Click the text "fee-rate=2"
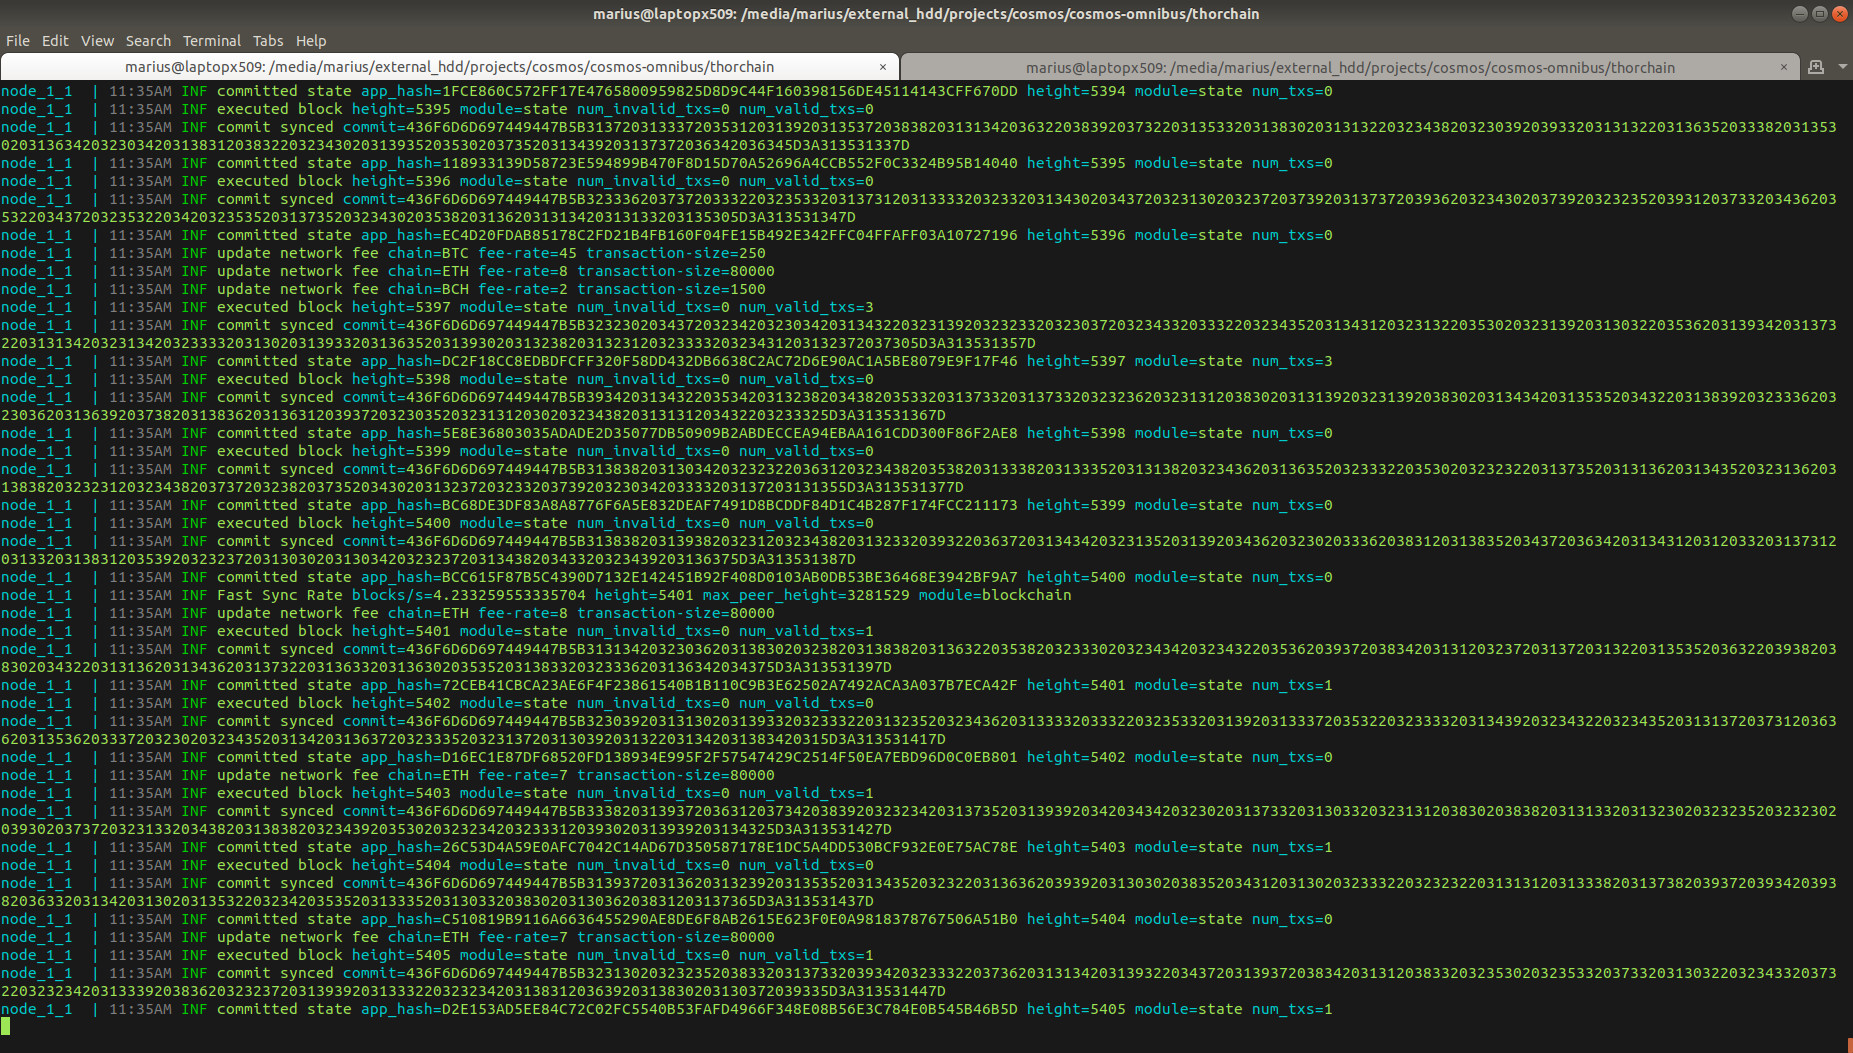The height and width of the screenshot is (1053, 1853). (523, 289)
